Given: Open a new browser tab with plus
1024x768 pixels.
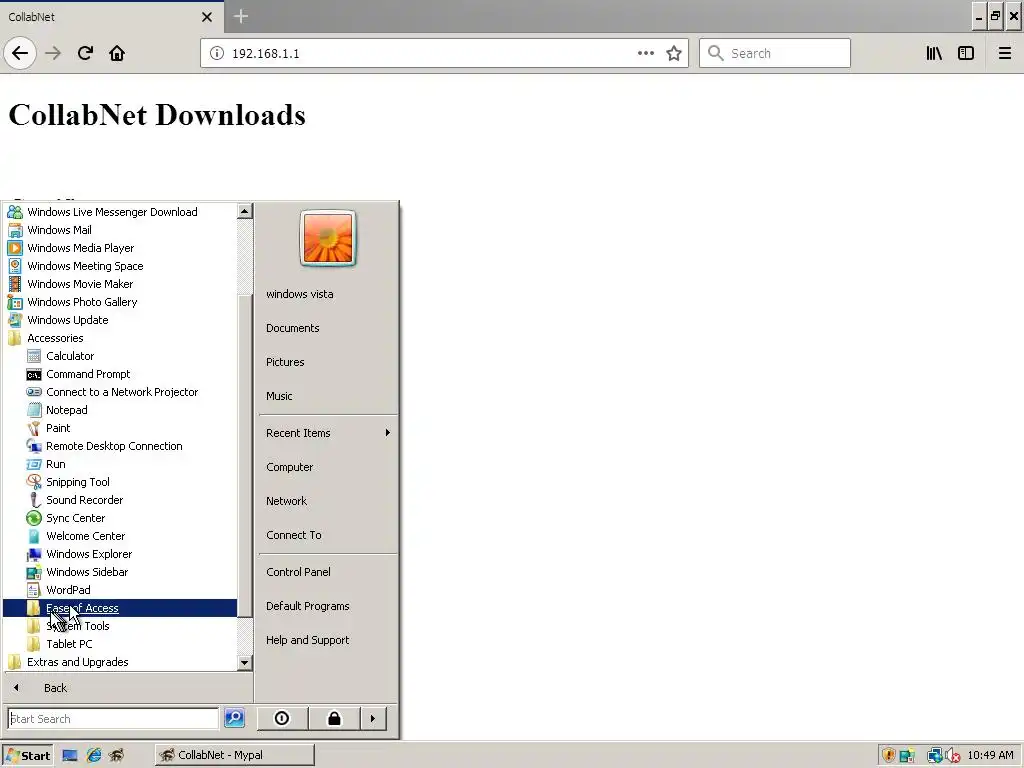Looking at the screenshot, I should tap(240, 16).
